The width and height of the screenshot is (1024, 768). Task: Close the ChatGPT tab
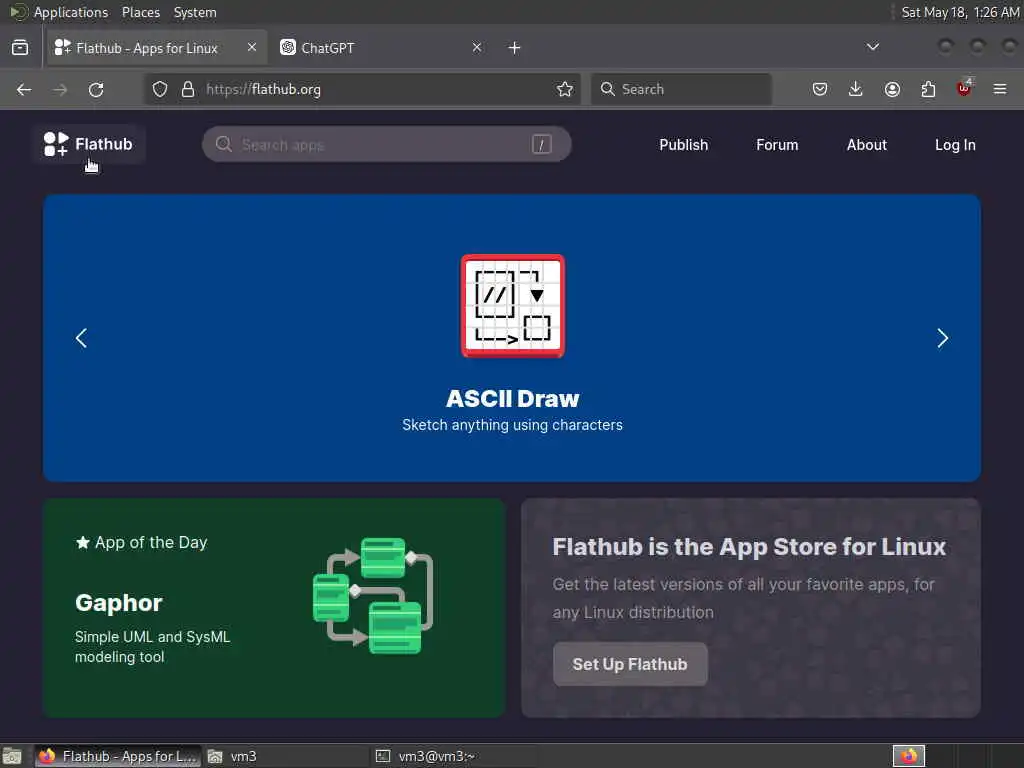click(x=477, y=48)
